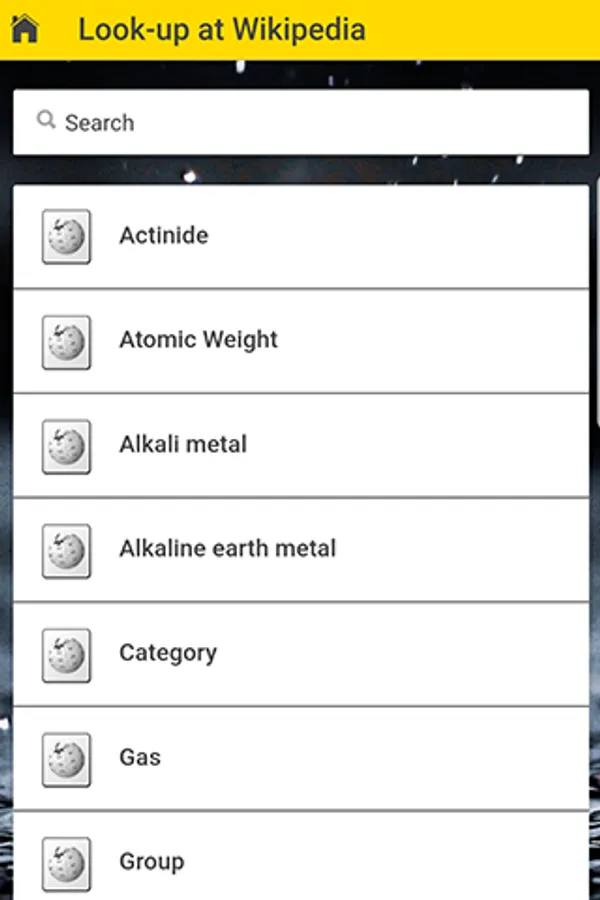
Task: Click Wikipedia icon beside Alkaline earth metal
Action: point(66,550)
